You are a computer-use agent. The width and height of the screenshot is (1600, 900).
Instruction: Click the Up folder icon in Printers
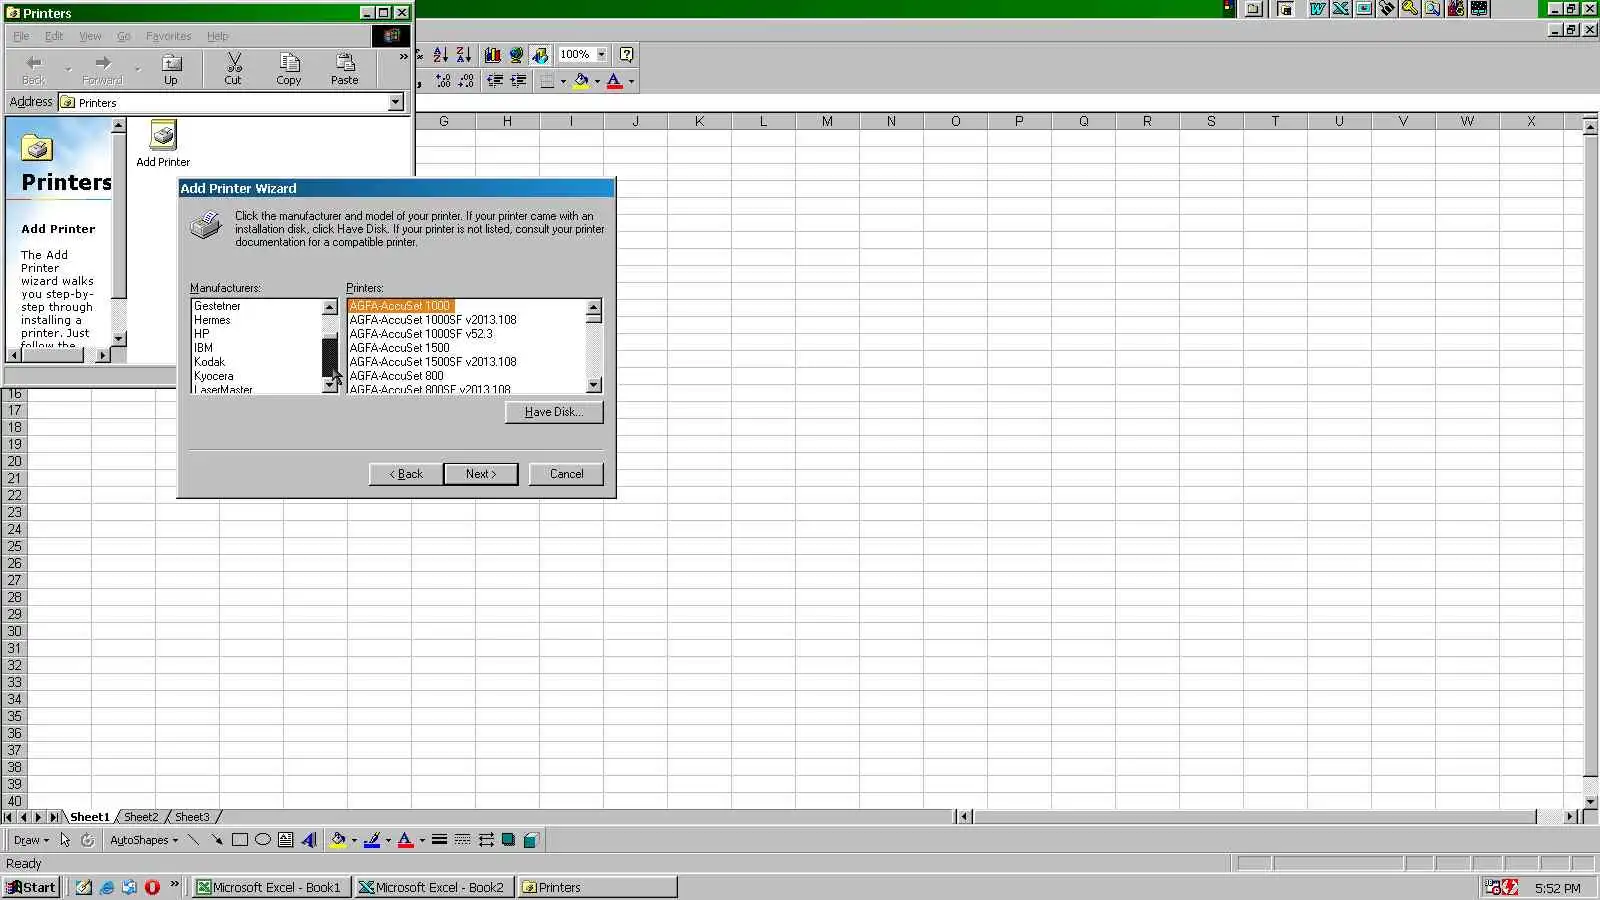171,69
